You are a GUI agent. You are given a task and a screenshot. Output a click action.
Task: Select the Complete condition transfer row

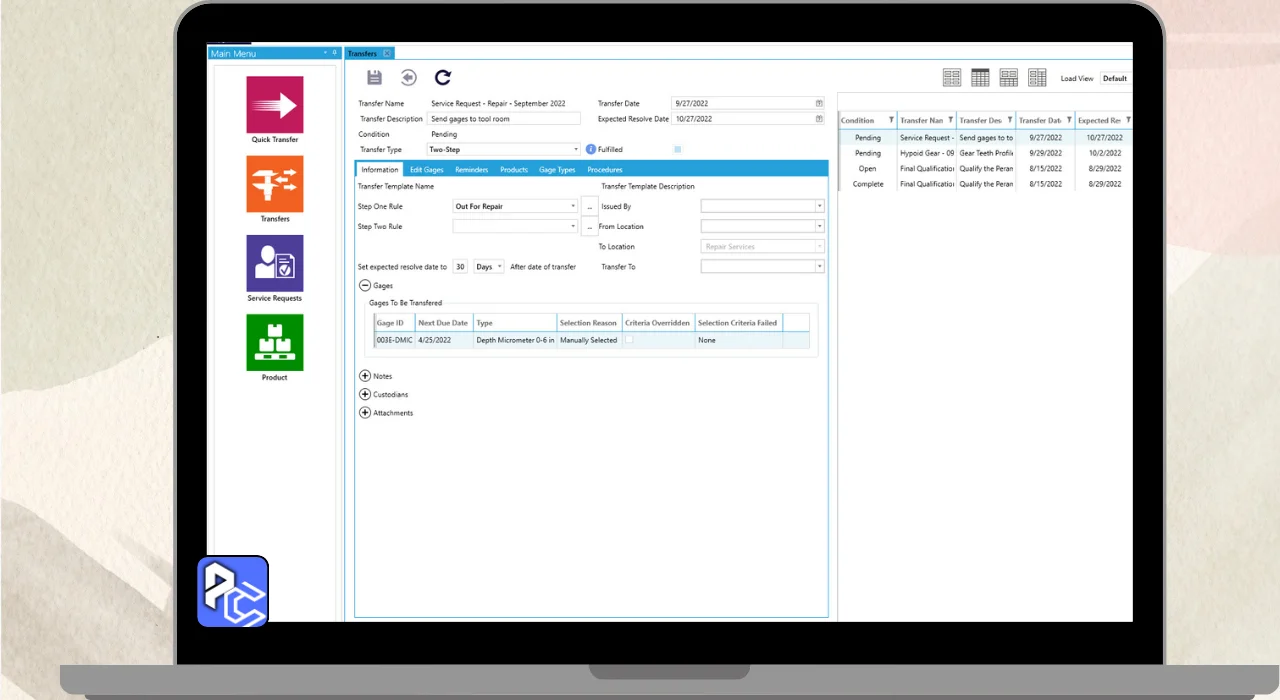coord(985,184)
